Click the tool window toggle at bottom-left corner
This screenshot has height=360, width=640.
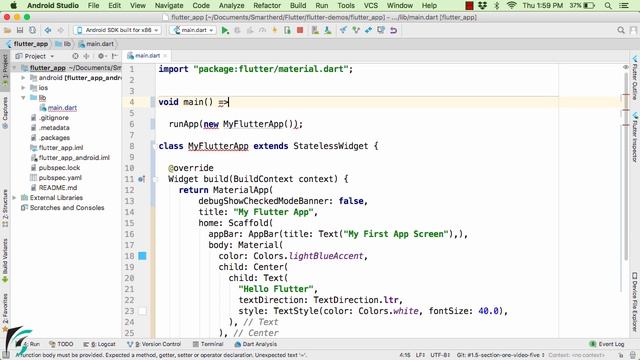tap(5, 355)
